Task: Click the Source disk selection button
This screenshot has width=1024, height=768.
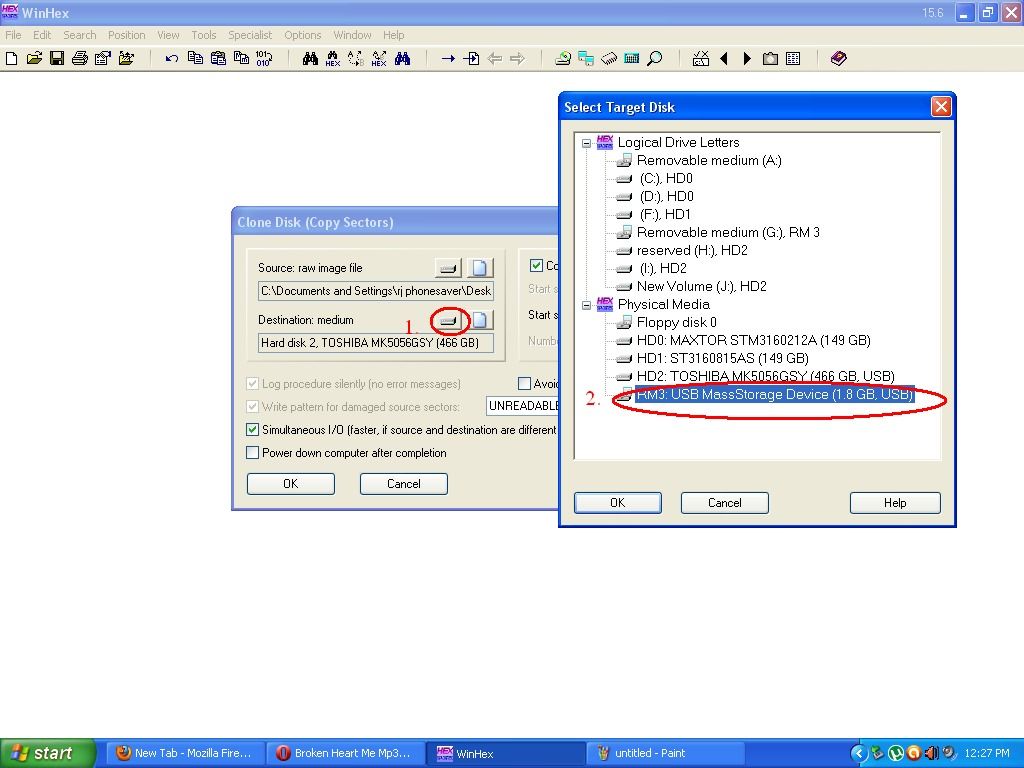Action: [x=448, y=268]
